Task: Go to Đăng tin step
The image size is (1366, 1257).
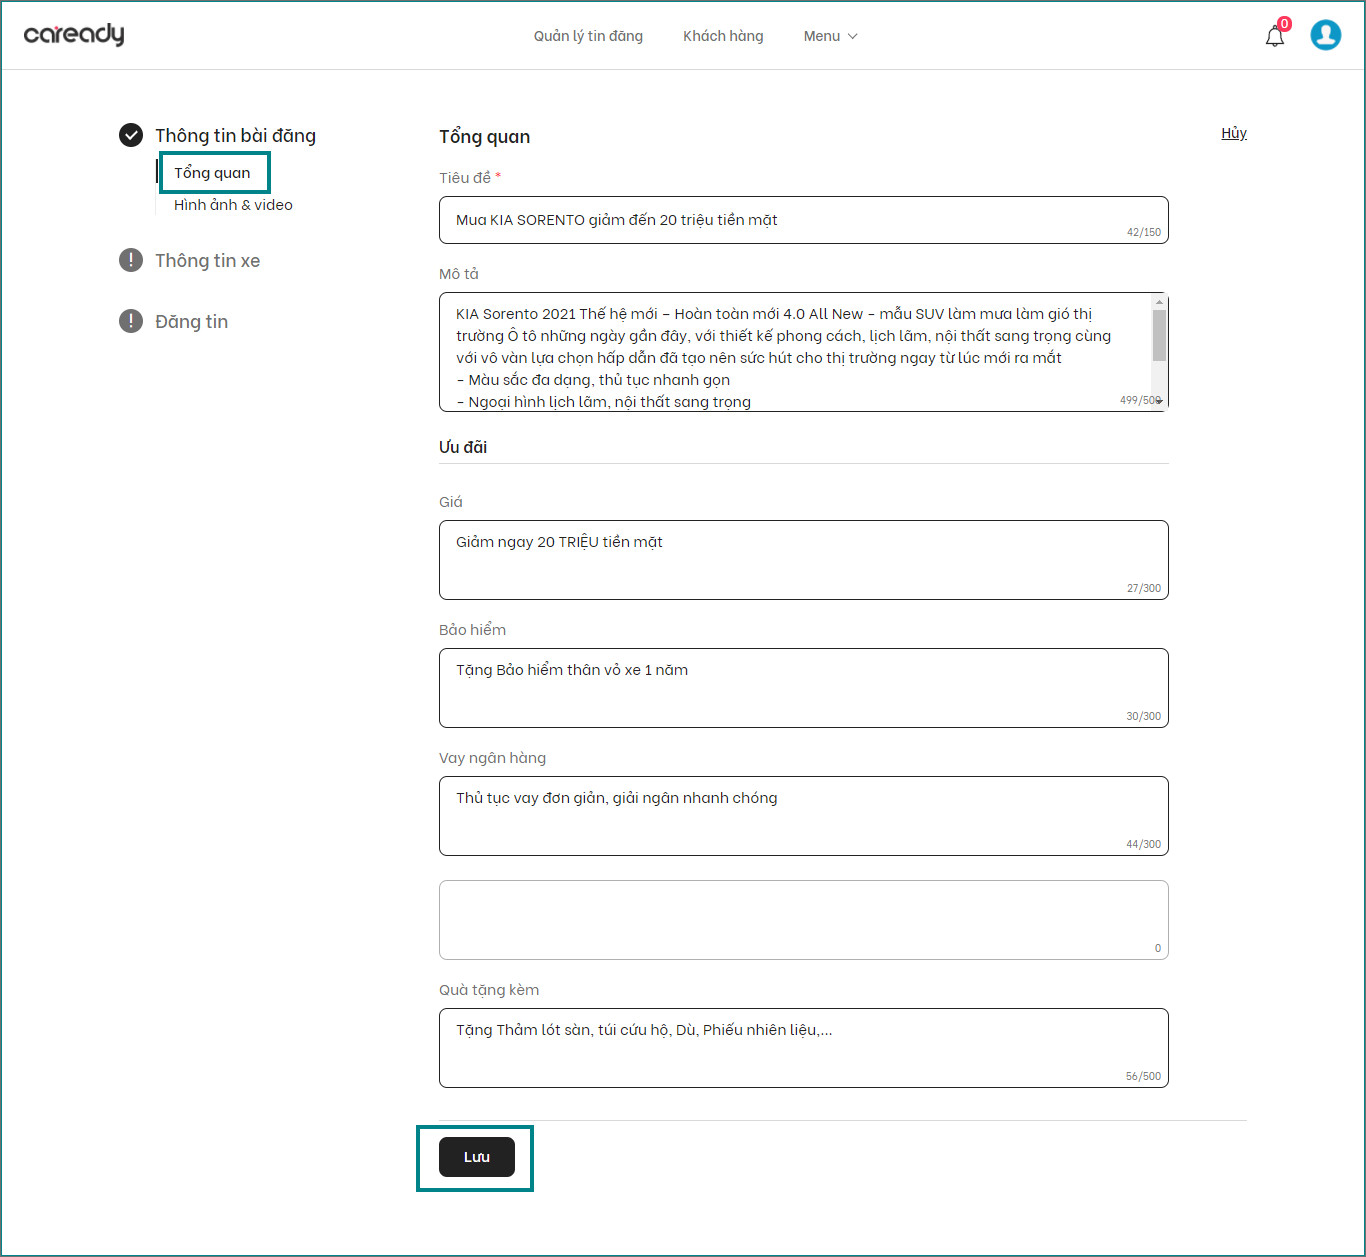Action: pos(191,322)
